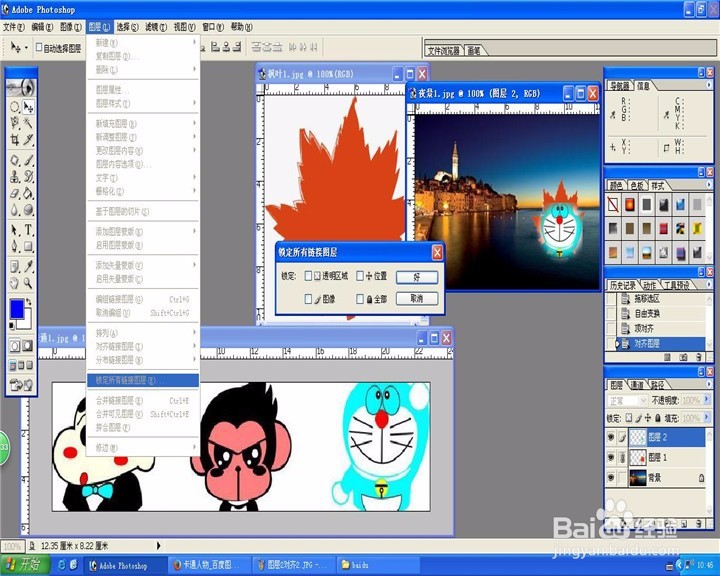Viewport: 720px width, 576px height.
Task: Tick the 自动选择图层 checkbox
Action: [39, 47]
